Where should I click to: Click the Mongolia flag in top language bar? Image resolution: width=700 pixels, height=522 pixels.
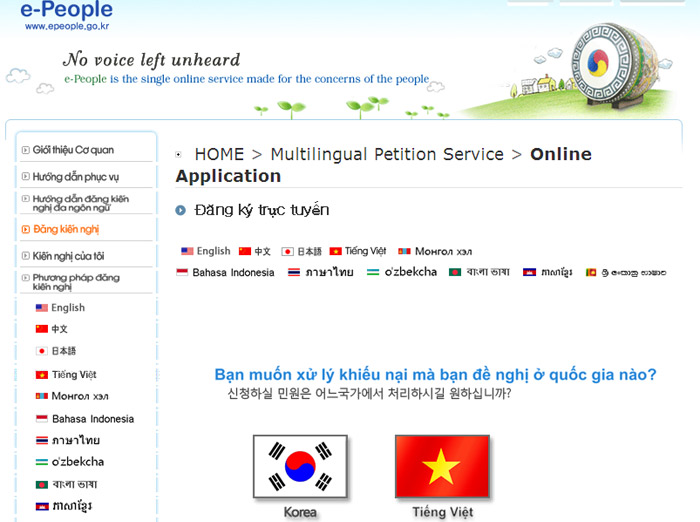tap(404, 251)
